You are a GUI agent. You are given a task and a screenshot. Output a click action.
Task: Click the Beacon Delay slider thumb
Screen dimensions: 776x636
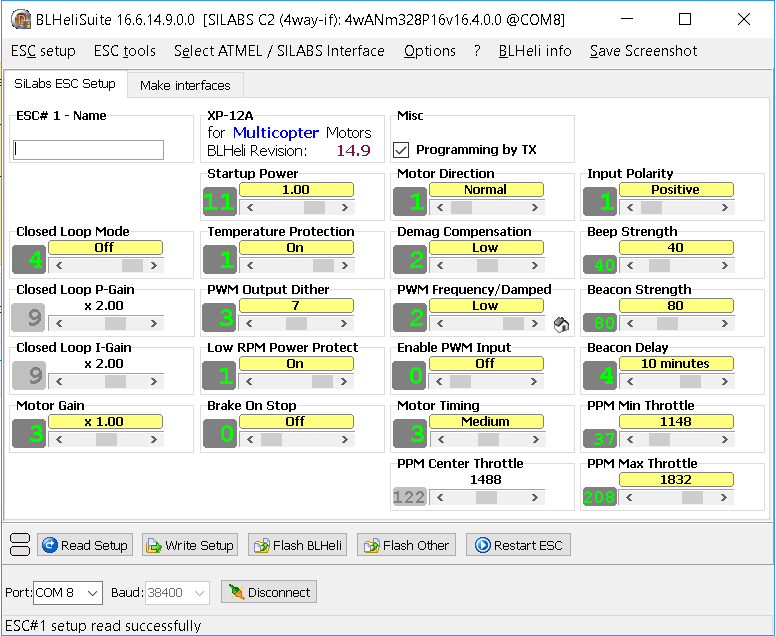click(x=690, y=382)
